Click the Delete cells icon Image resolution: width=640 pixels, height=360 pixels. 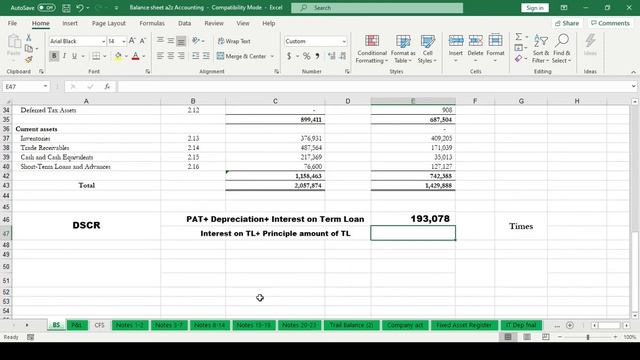click(x=475, y=41)
